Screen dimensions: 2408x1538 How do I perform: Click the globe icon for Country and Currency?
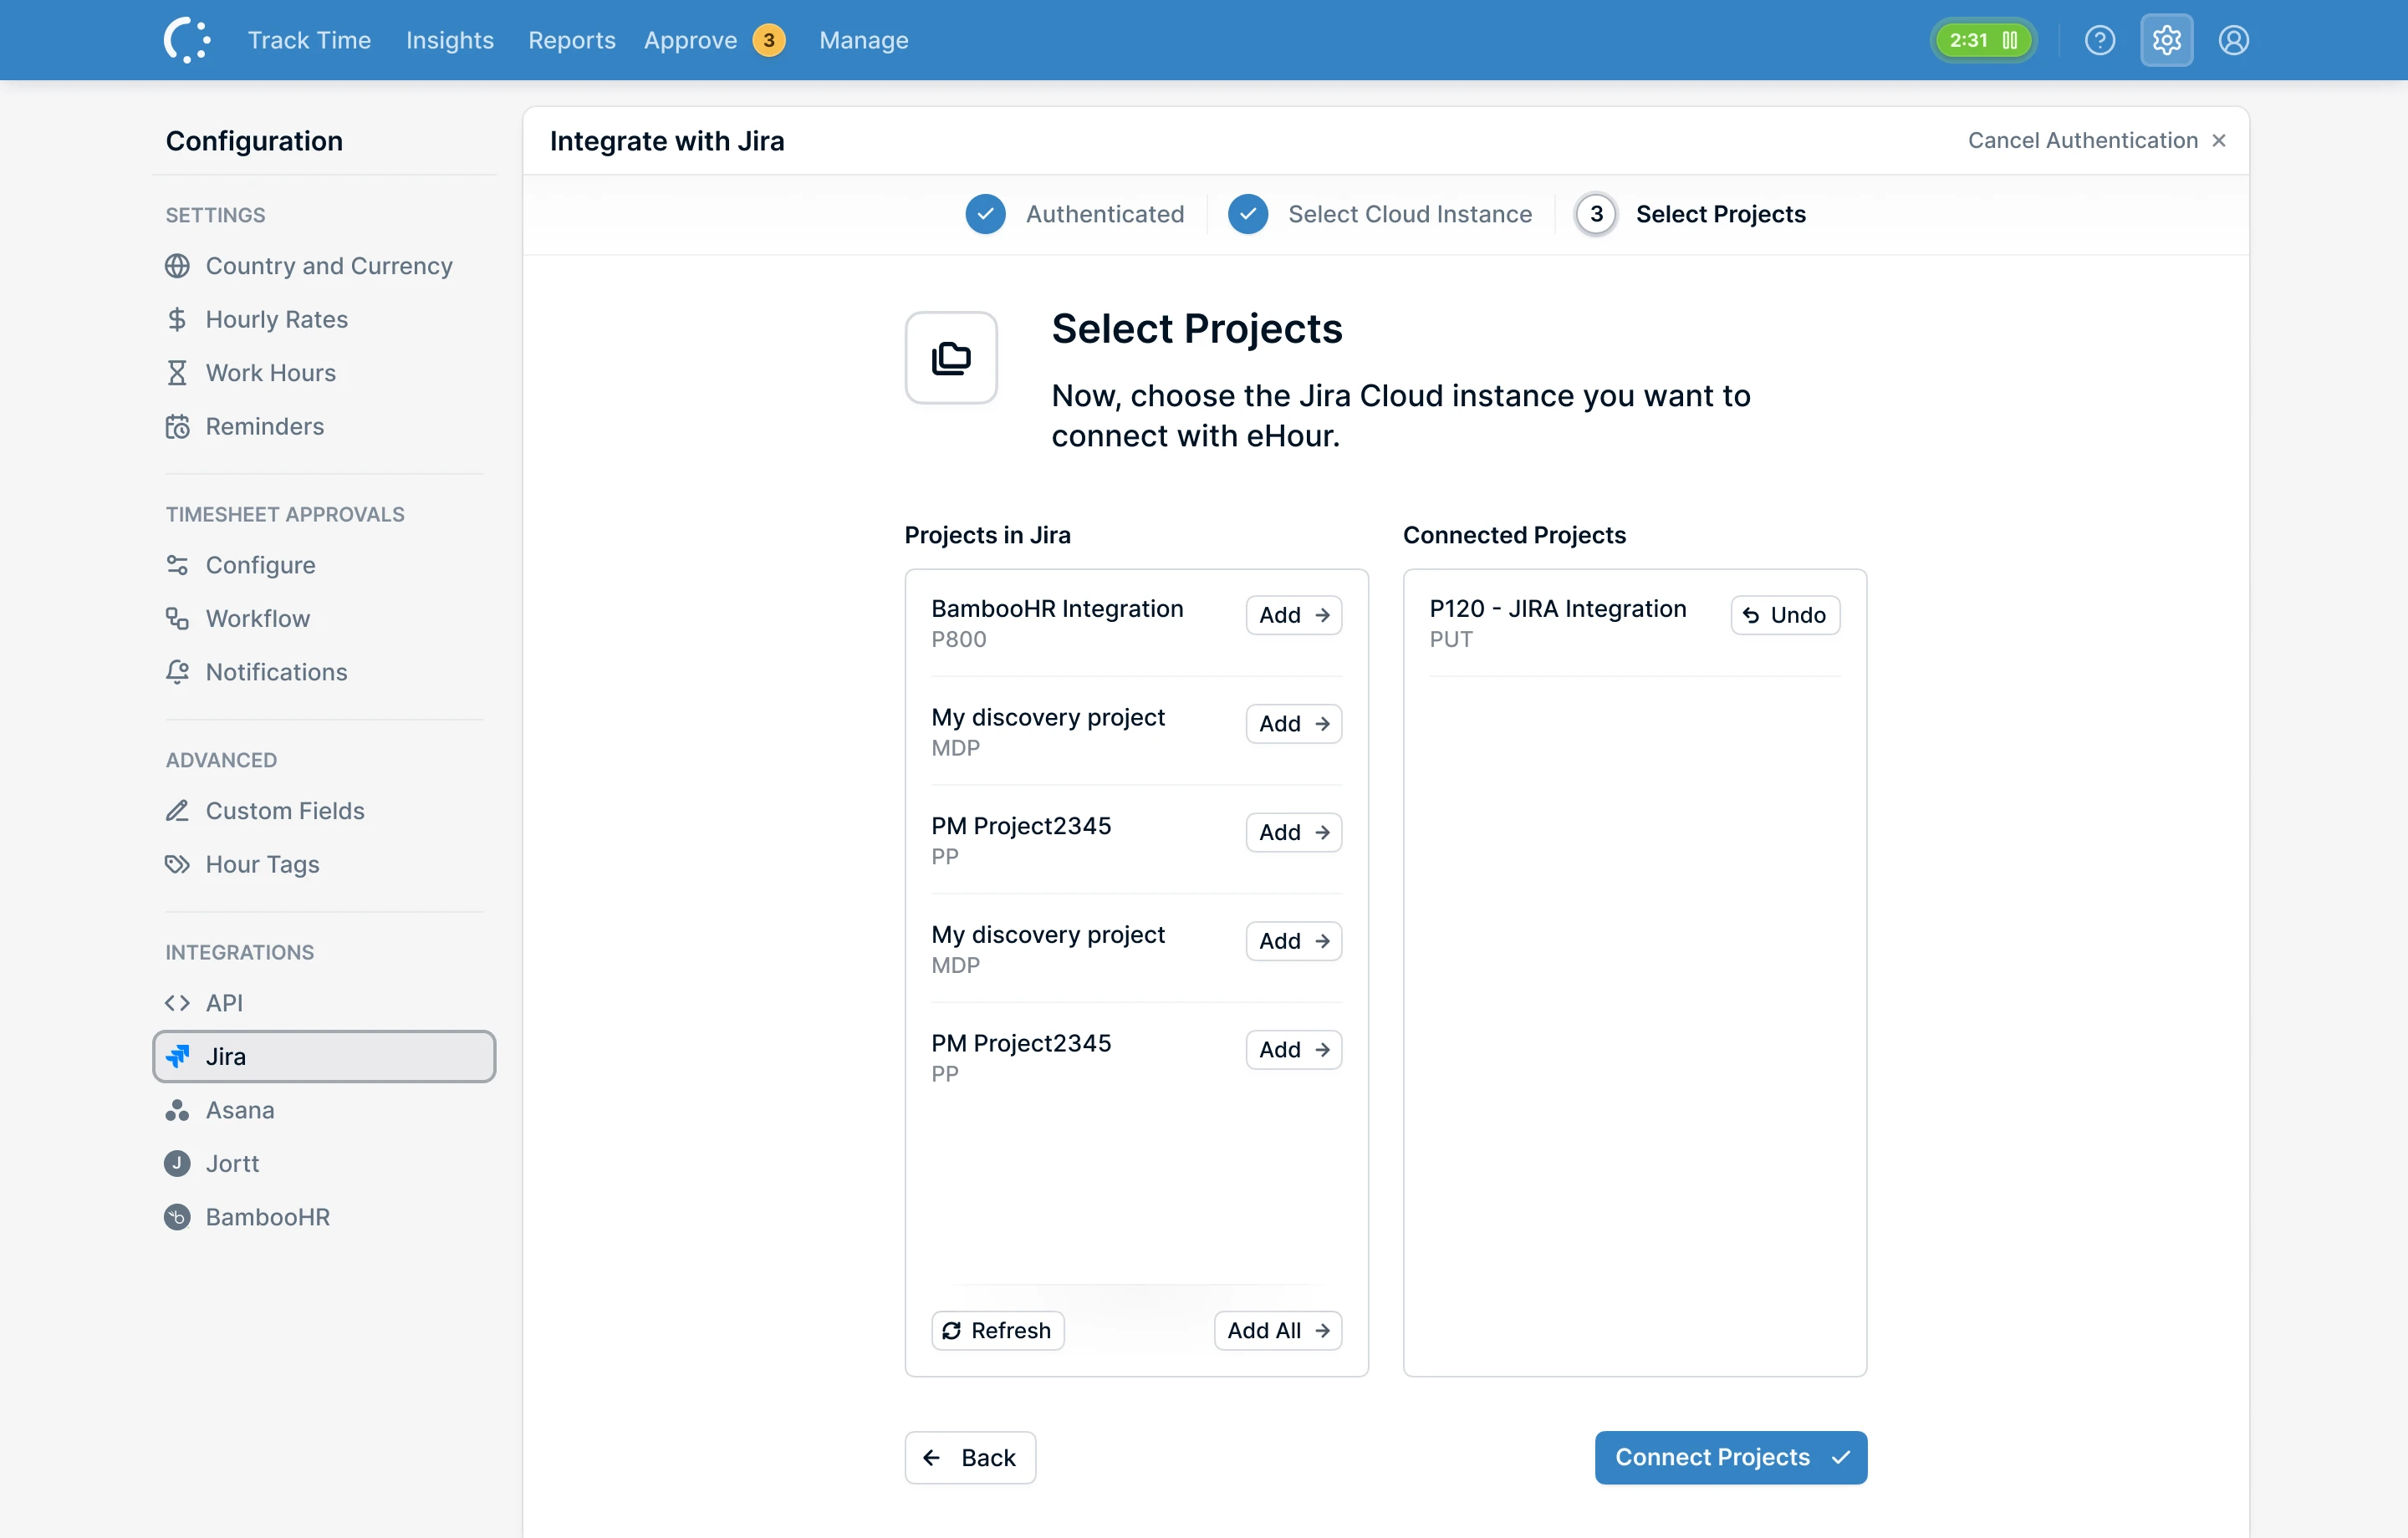click(x=177, y=266)
